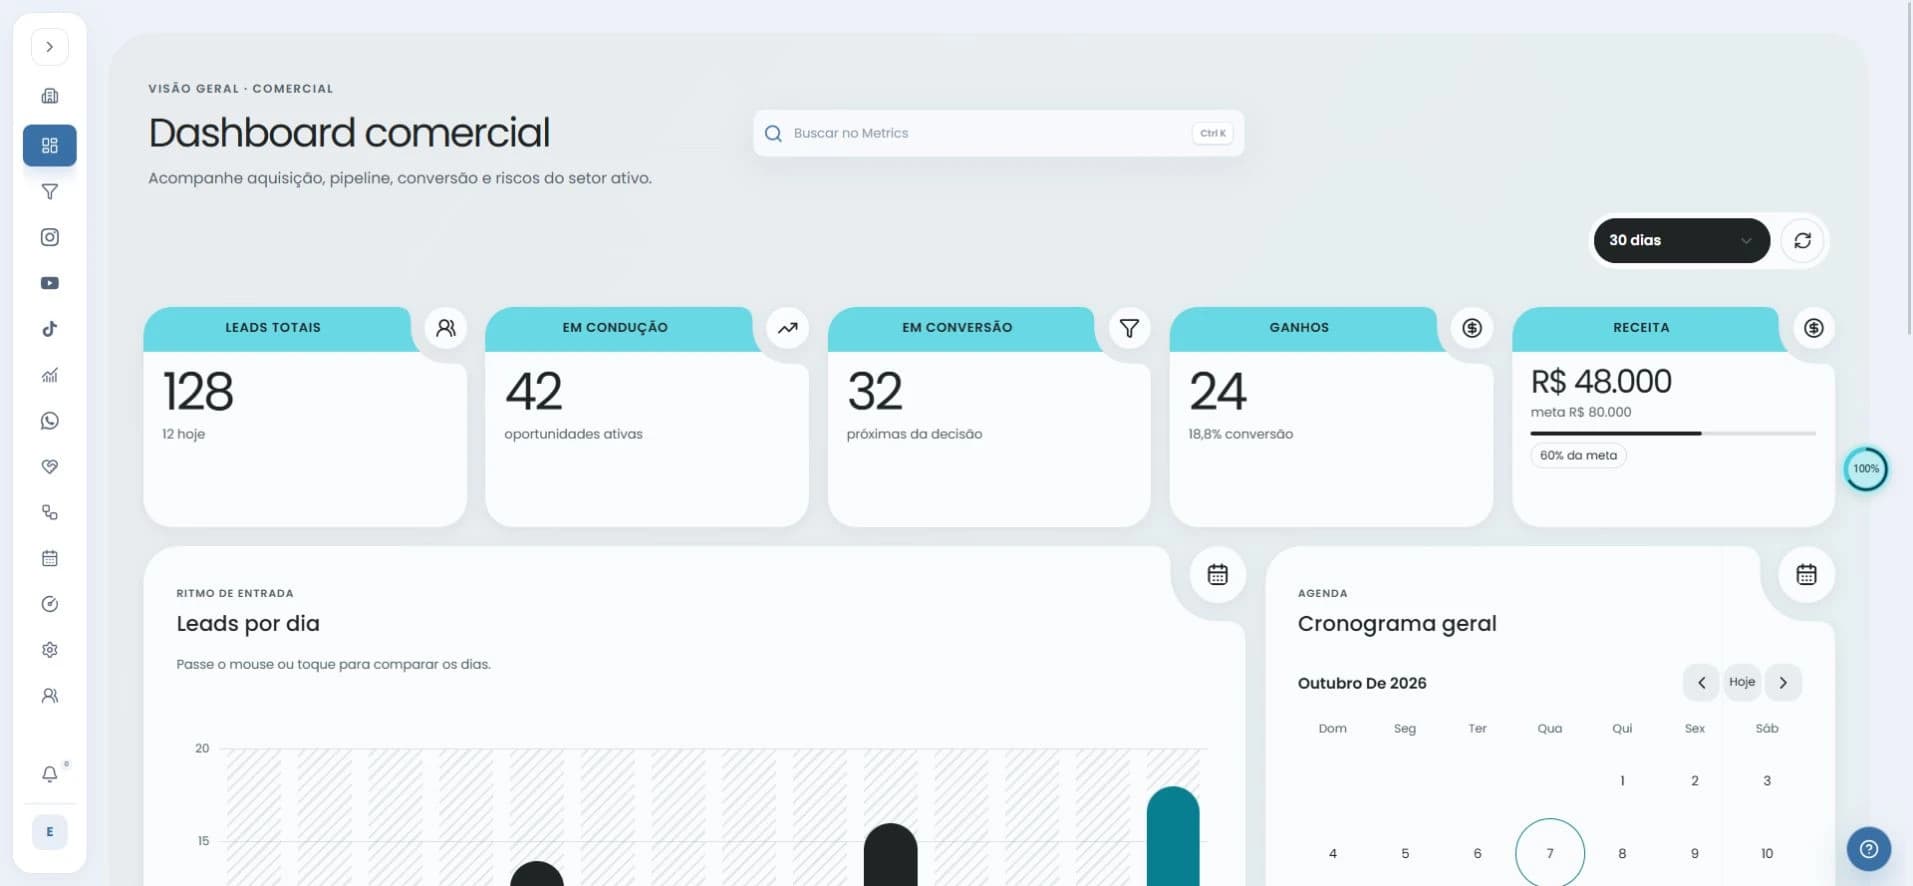Image resolution: width=1913 pixels, height=886 pixels.
Task: Open the analytics chart icon in sidebar
Action: click(50, 375)
